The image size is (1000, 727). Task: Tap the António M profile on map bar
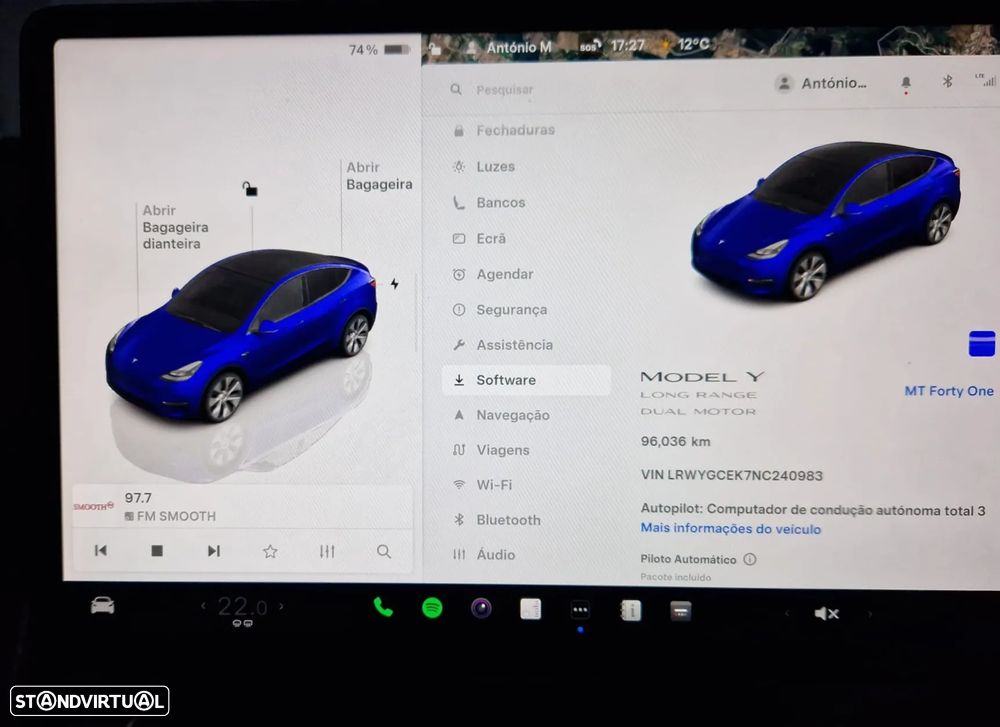509,48
